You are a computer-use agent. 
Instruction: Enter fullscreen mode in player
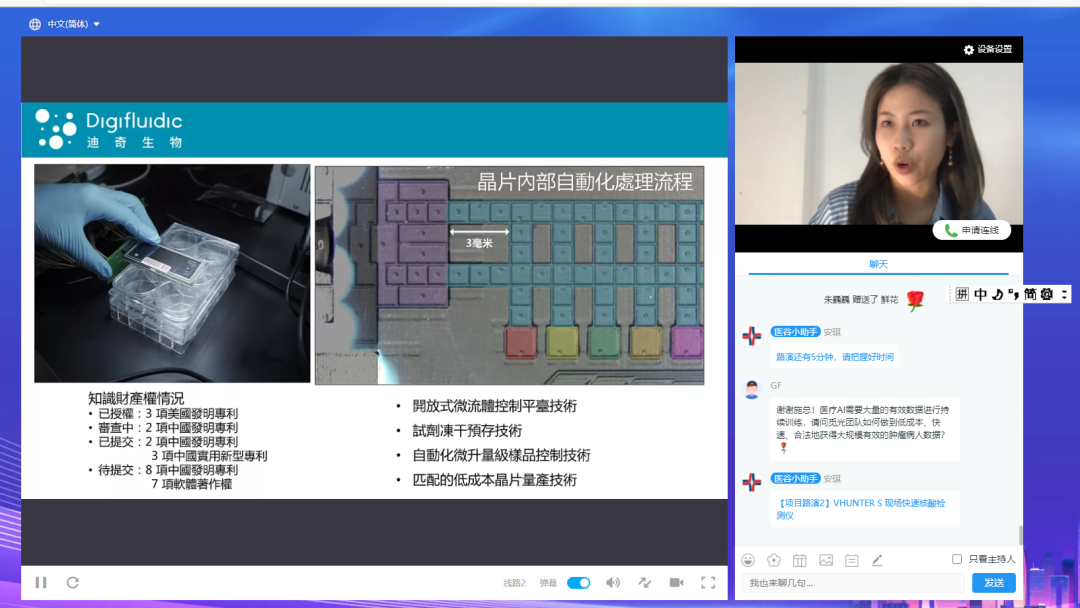pyautogui.click(x=708, y=583)
